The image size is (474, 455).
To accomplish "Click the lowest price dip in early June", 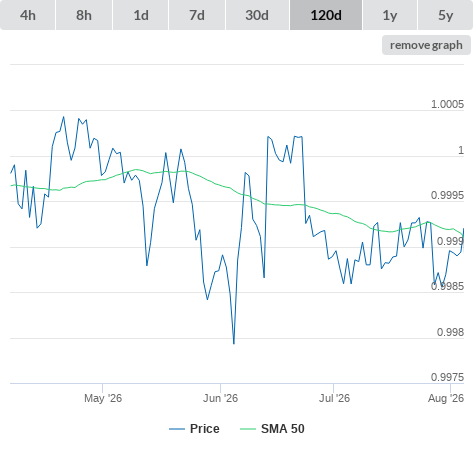I will point(234,343).
